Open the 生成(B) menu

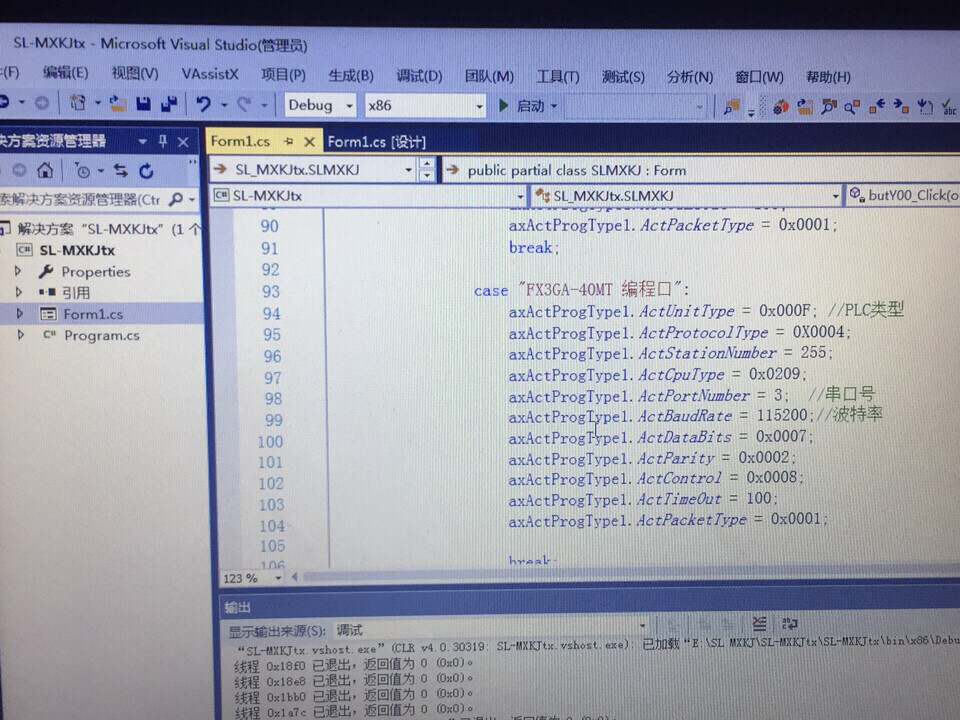click(x=351, y=75)
